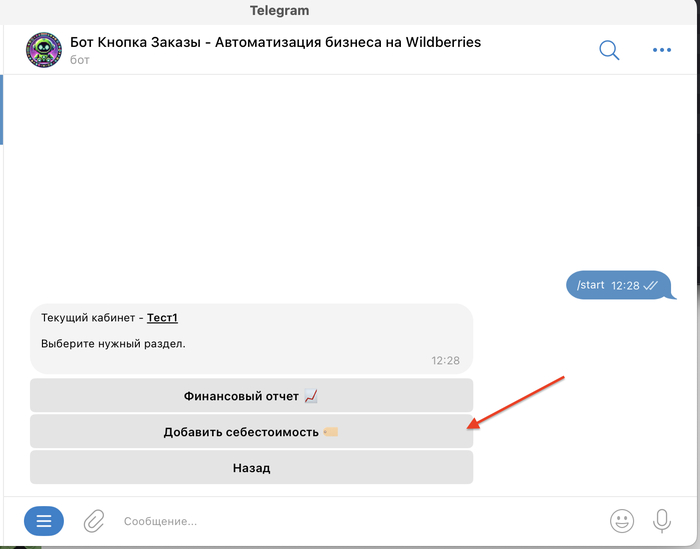This screenshot has width=700, height=549.
Task: Click the Выберите нужный раздел. text
Action: pyautogui.click(x=113, y=344)
